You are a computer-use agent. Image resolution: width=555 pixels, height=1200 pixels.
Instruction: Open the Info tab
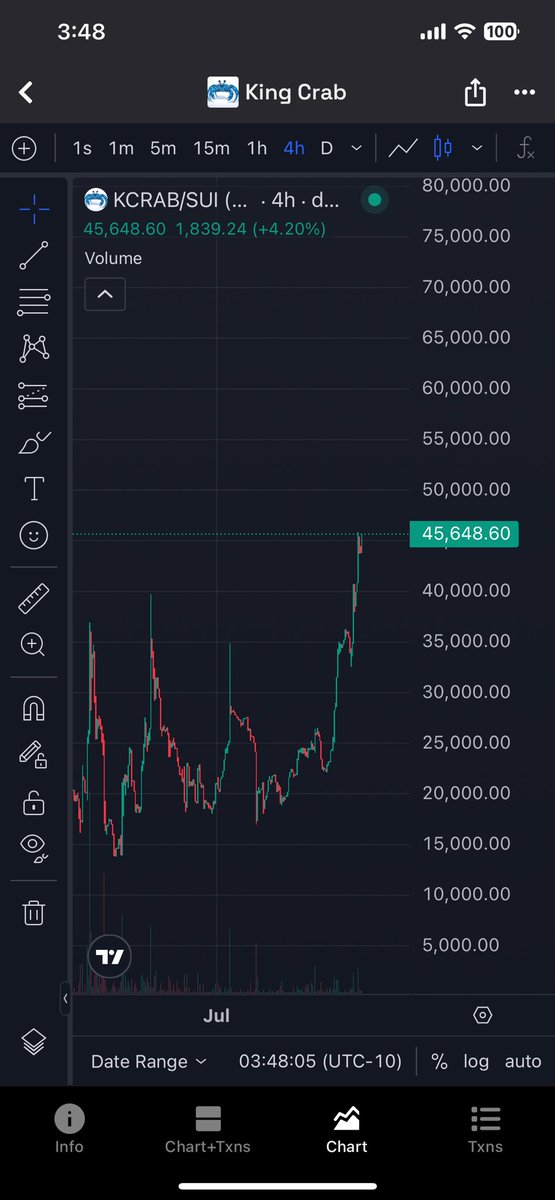tap(69, 1130)
